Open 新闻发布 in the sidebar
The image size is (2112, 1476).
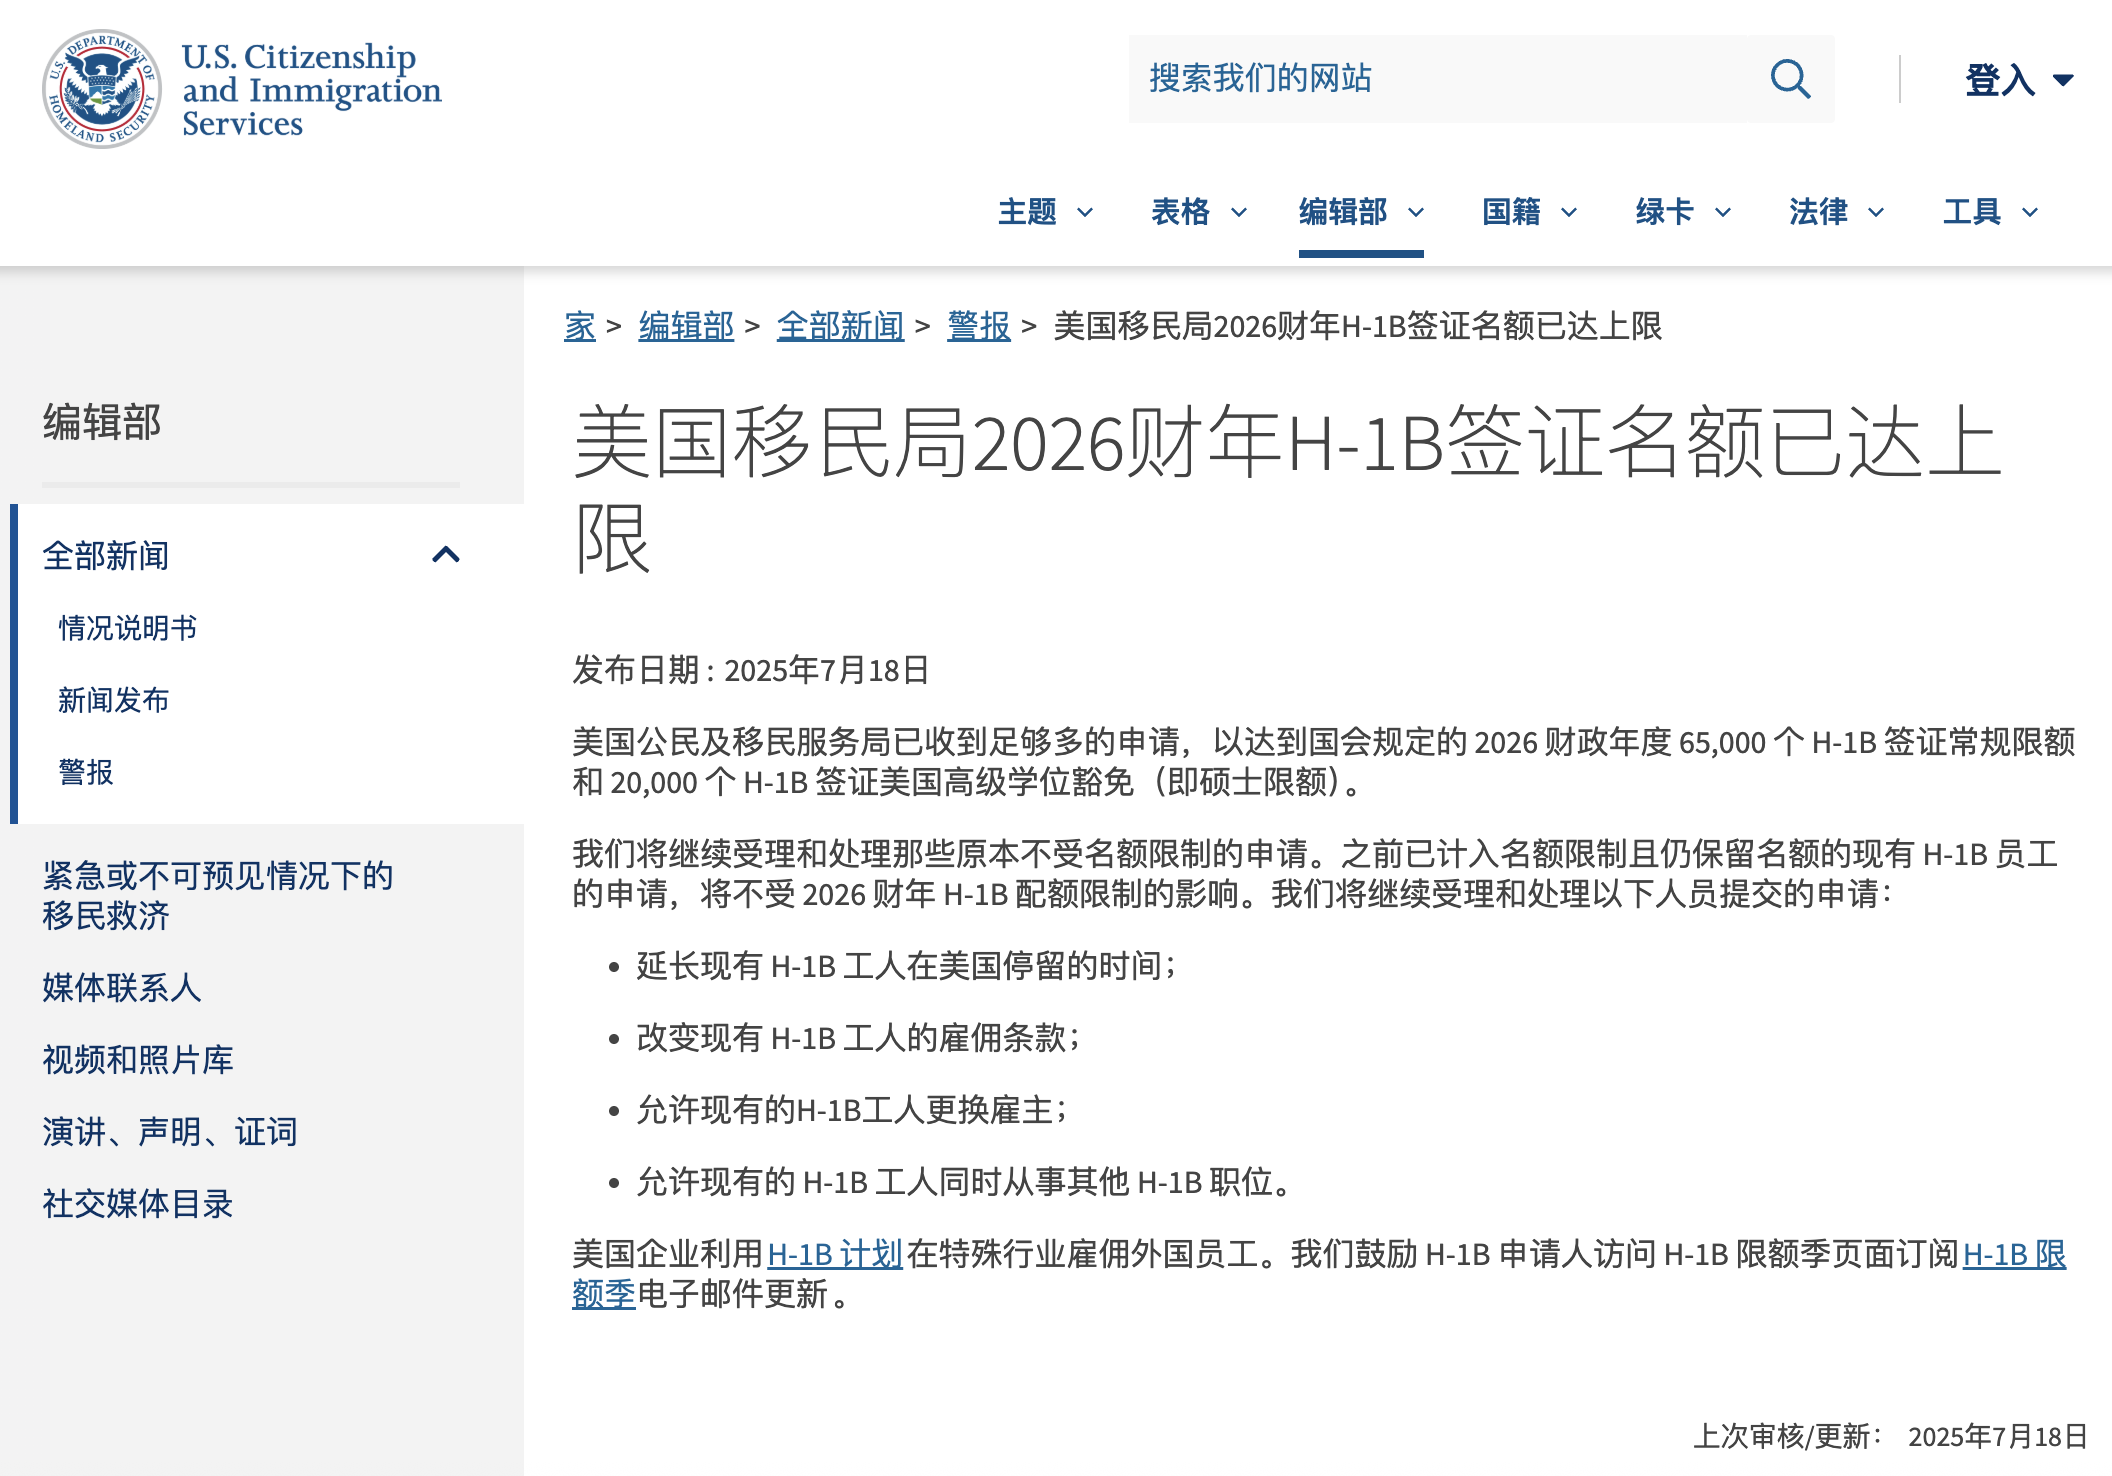[x=114, y=700]
